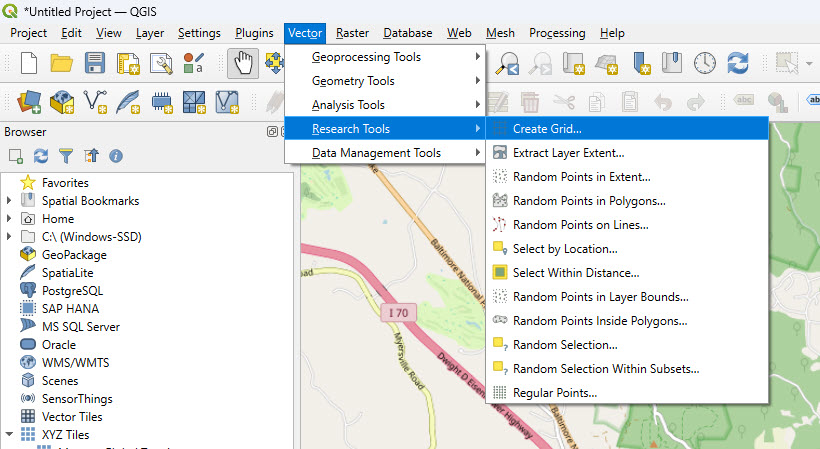The width and height of the screenshot is (820, 449).
Task: Open New Print Layout icon
Action: (x=128, y=63)
